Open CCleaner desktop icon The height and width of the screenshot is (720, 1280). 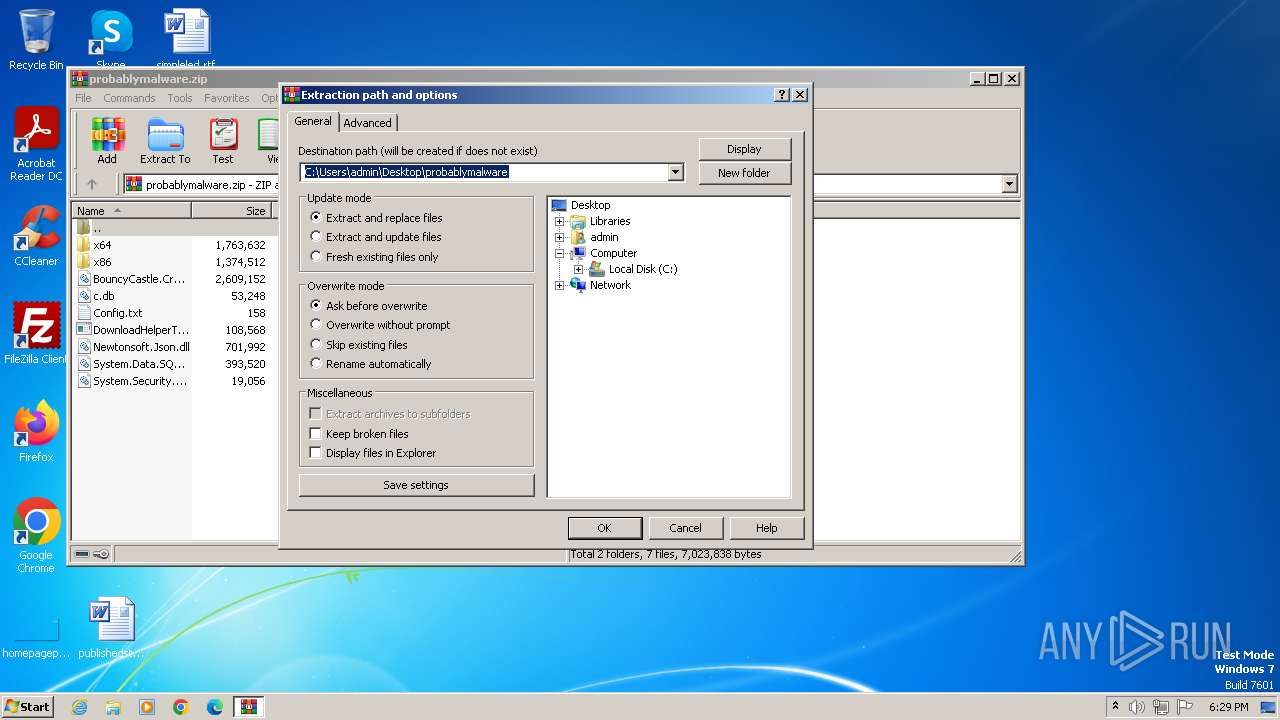(x=36, y=236)
